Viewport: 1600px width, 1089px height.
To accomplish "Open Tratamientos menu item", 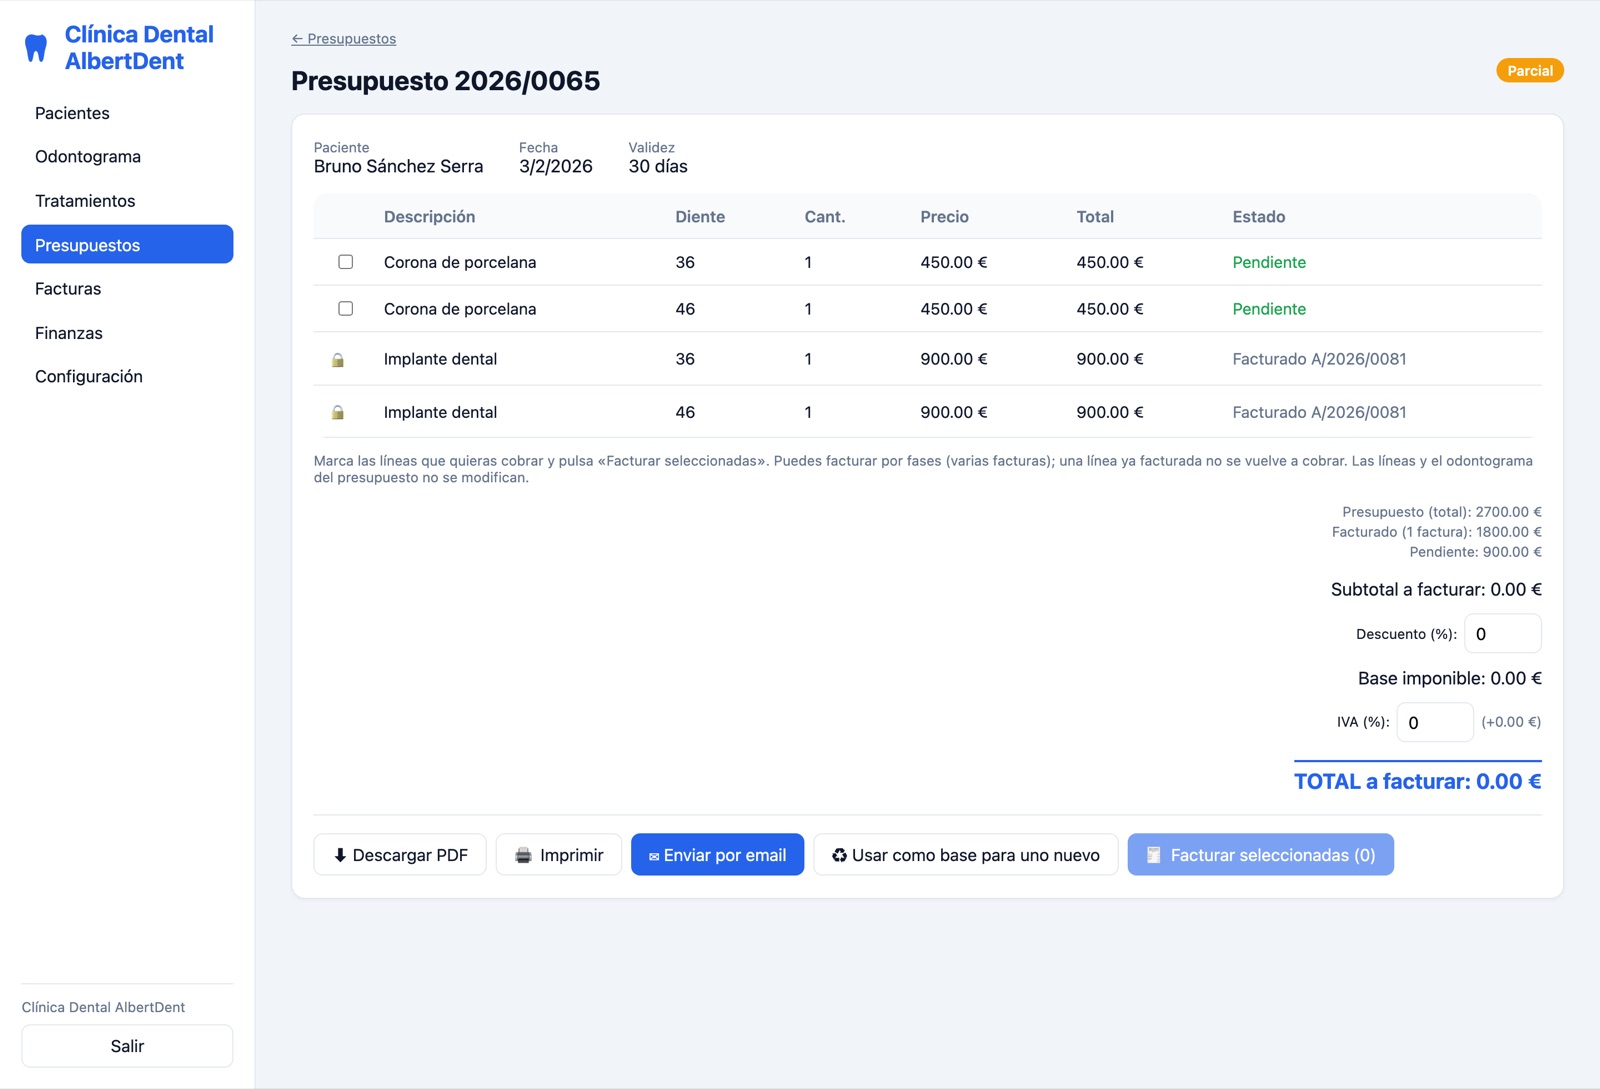I will coord(127,201).
